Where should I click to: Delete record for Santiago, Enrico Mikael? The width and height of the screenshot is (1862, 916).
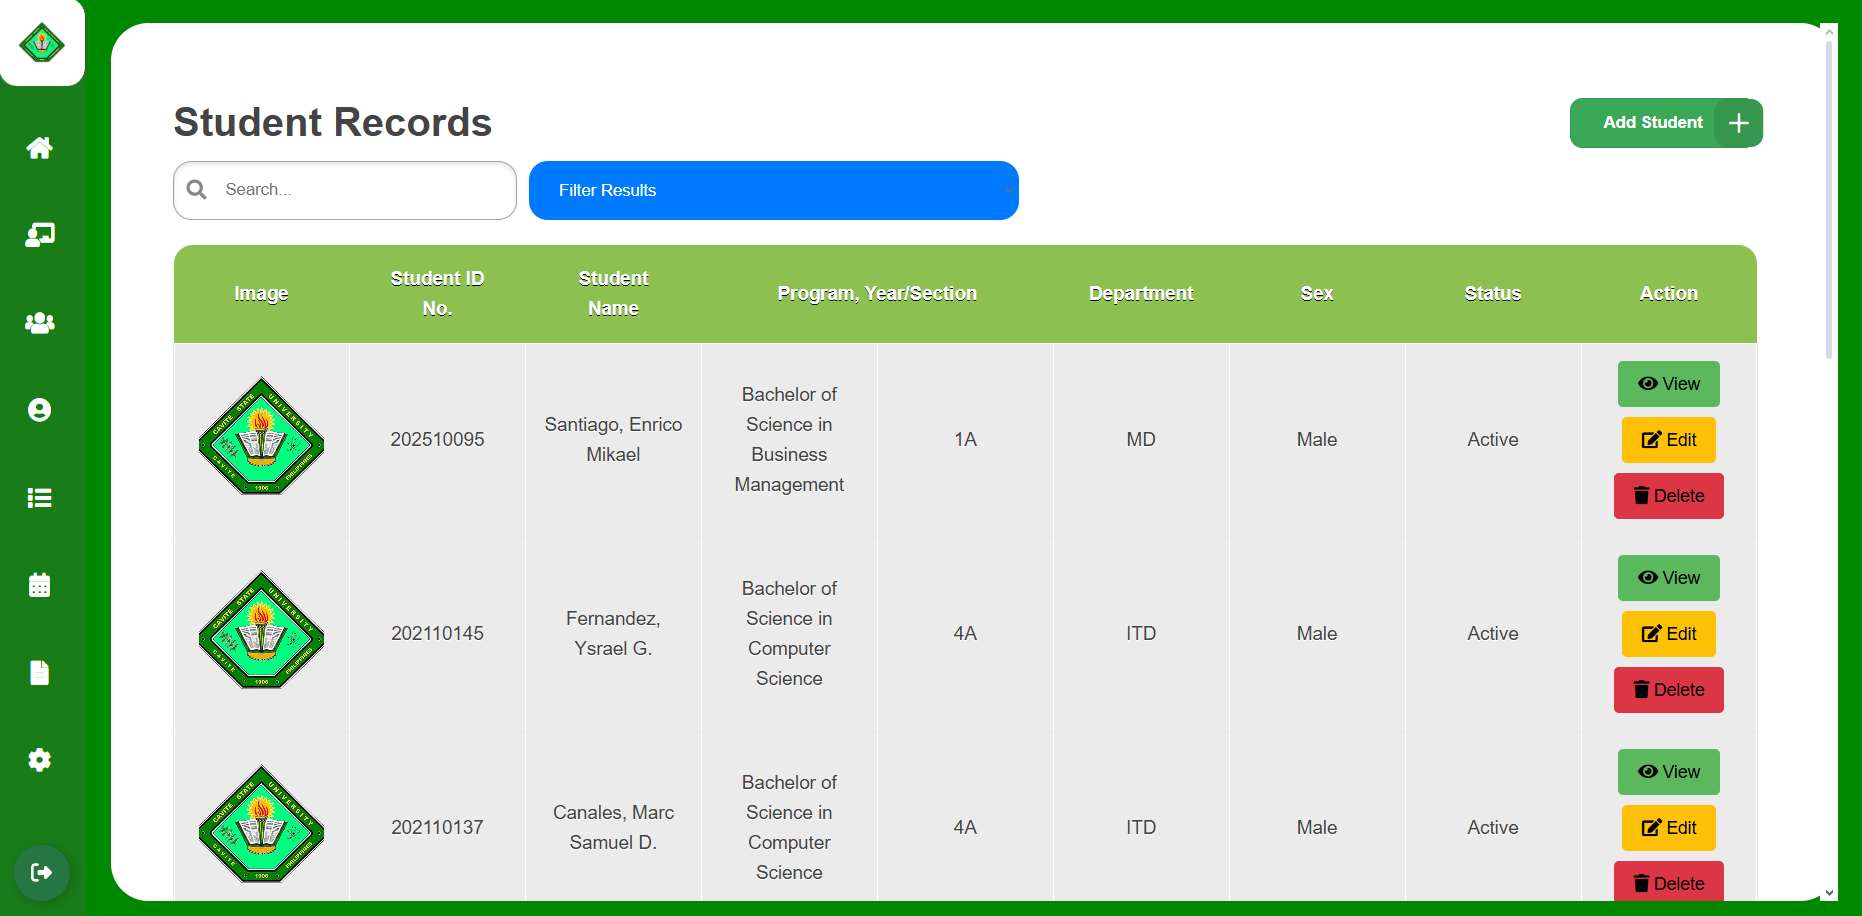[1669, 496]
